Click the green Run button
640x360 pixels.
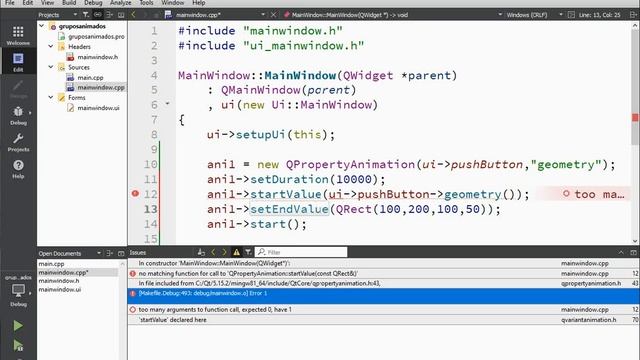coord(18,325)
